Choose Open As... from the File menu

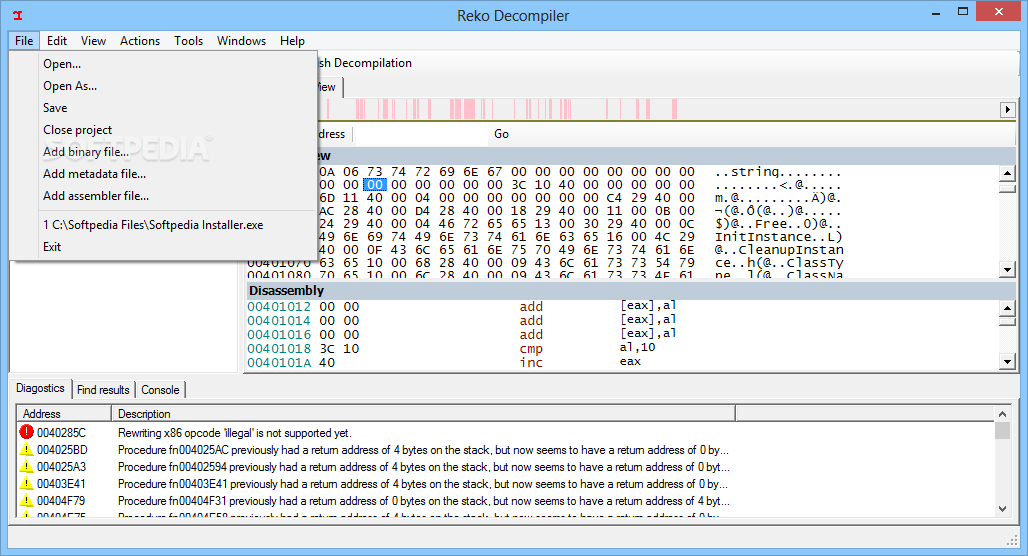[x=164, y=86]
